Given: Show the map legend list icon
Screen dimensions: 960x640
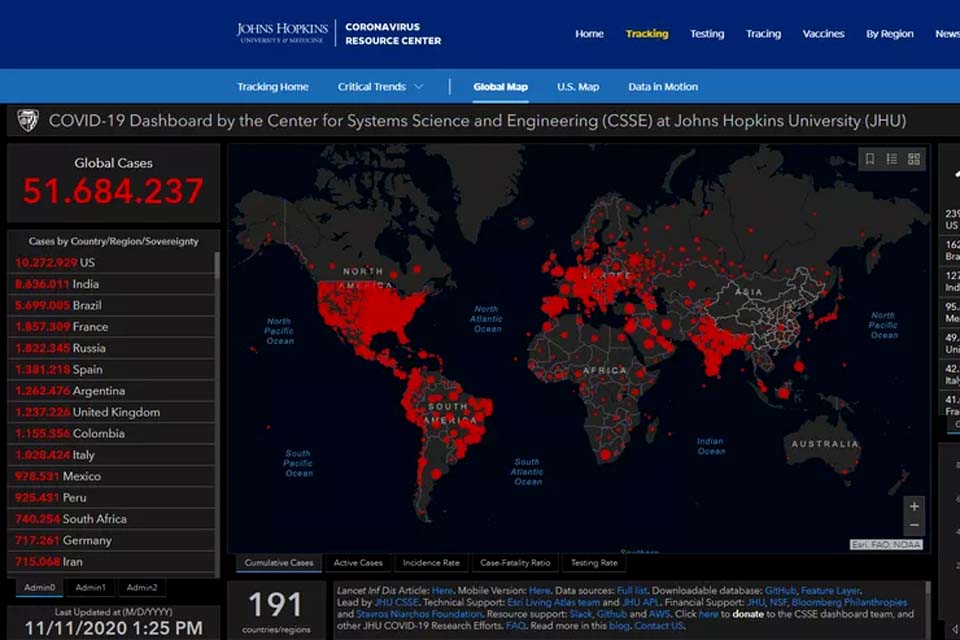Looking at the screenshot, I should tap(892, 159).
